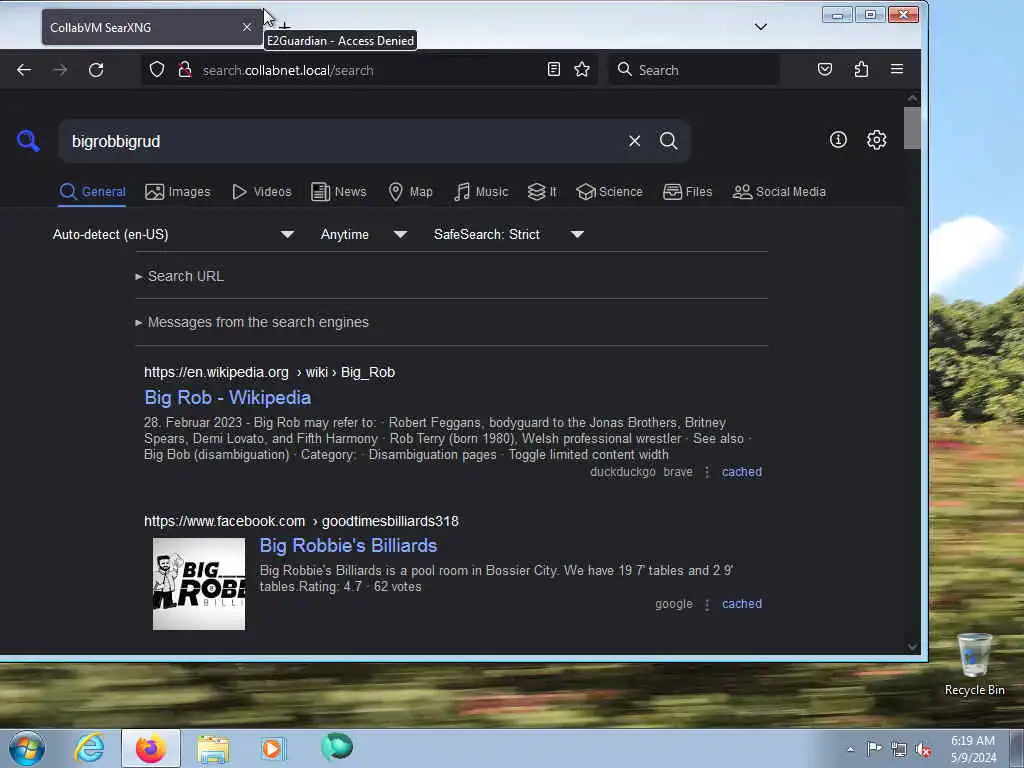Open the Pocket save icon
The width and height of the screenshot is (1024, 768).
point(825,69)
